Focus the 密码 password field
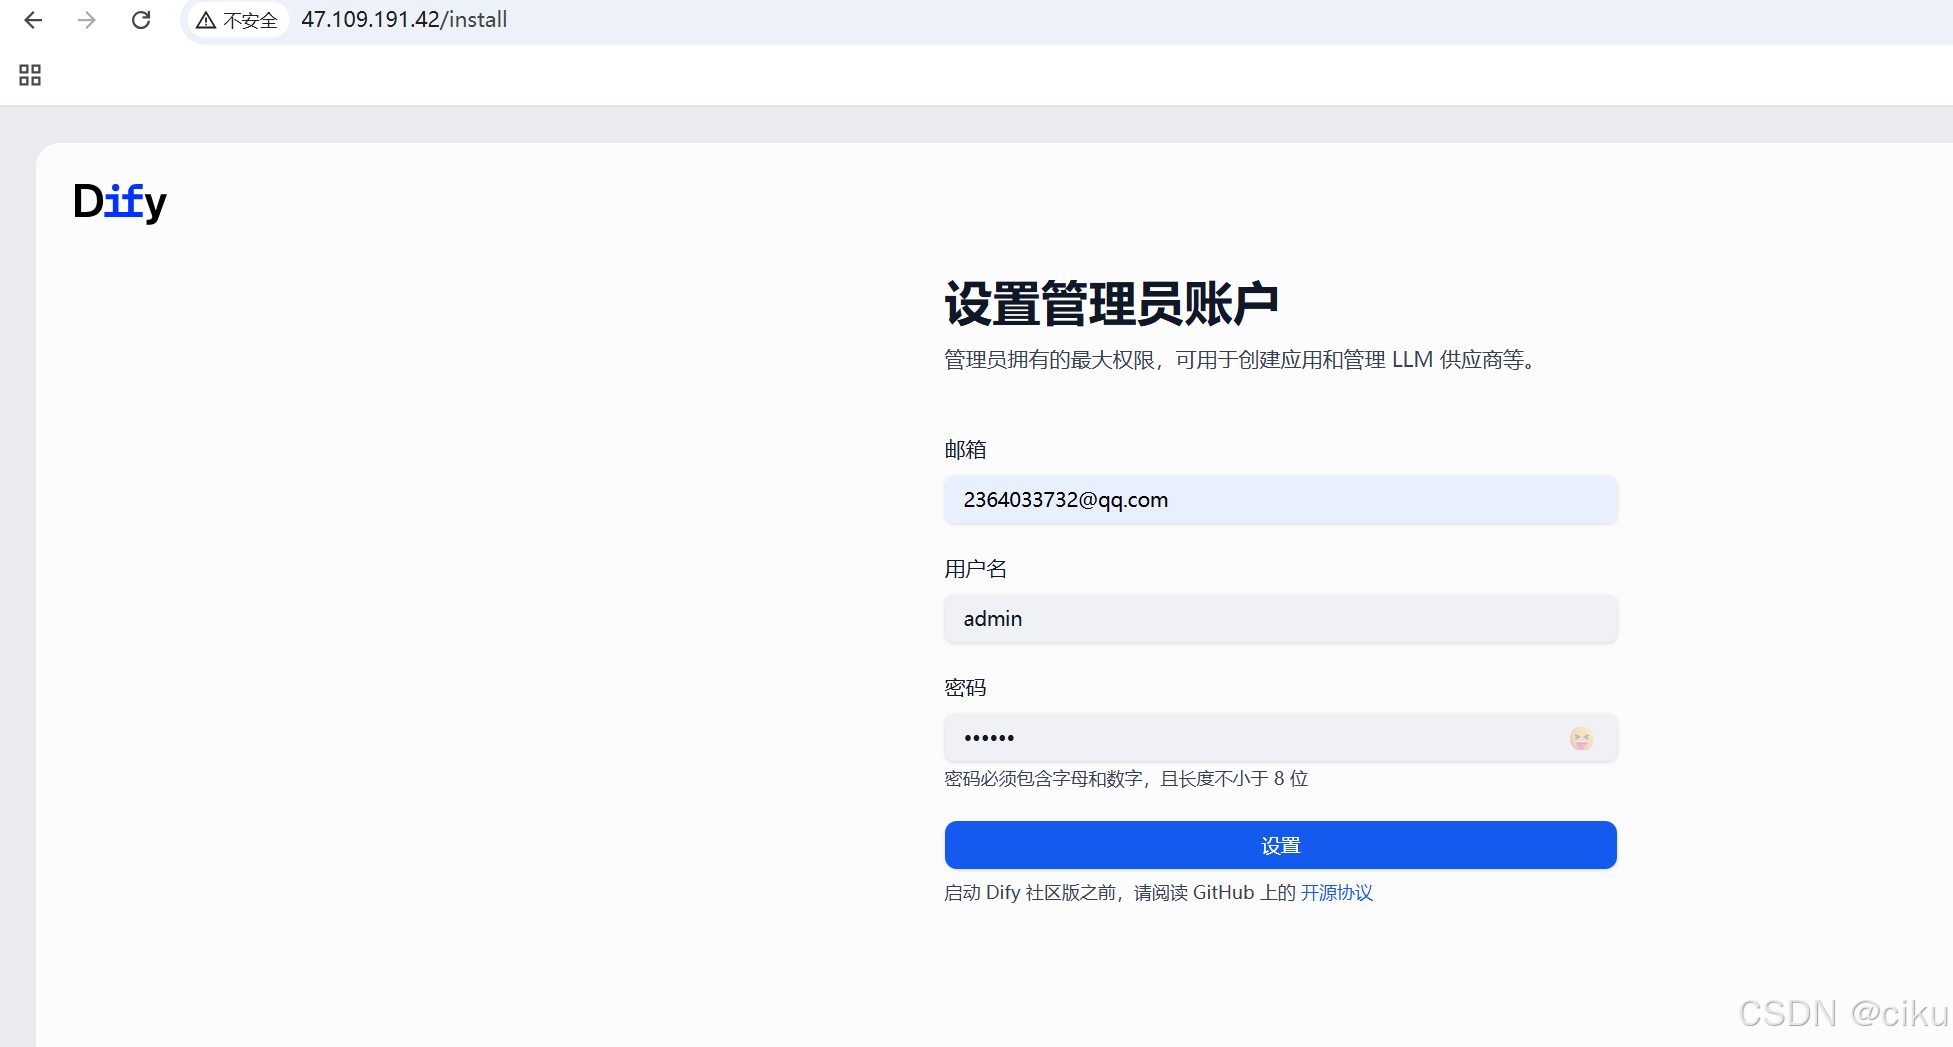The image size is (1953, 1047). point(1280,738)
